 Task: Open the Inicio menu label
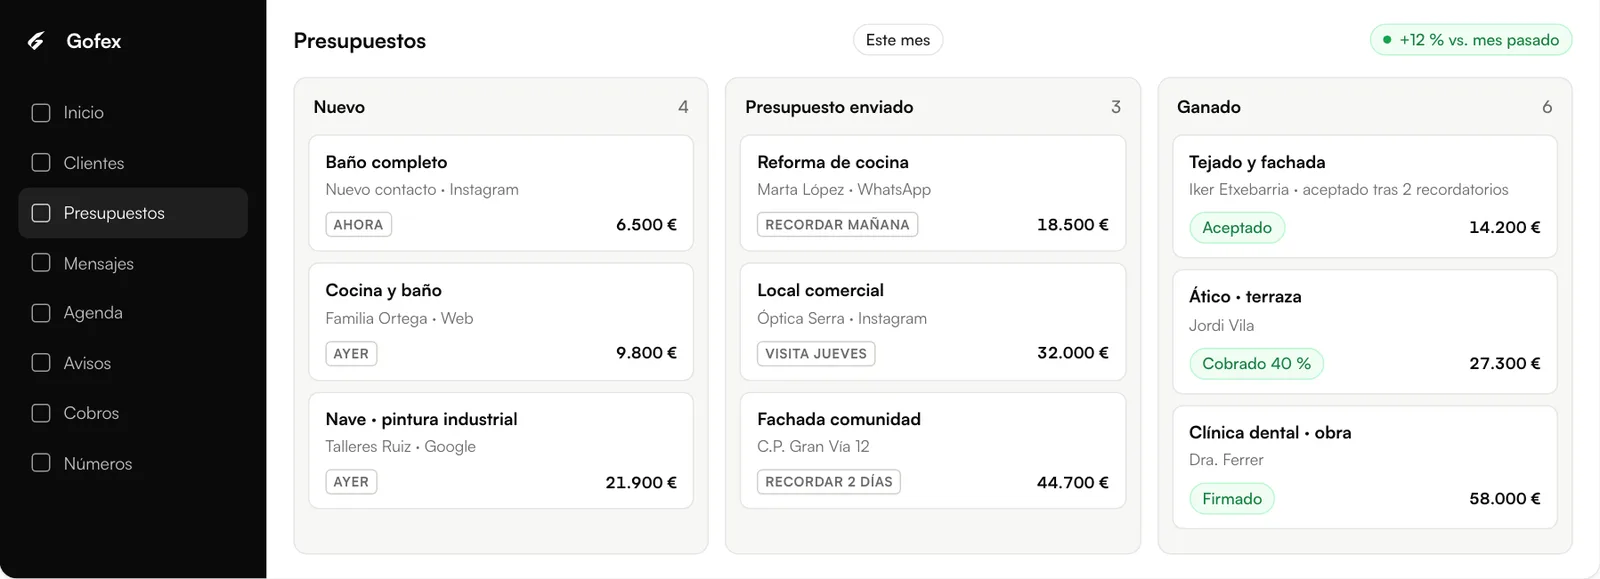[84, 113]
